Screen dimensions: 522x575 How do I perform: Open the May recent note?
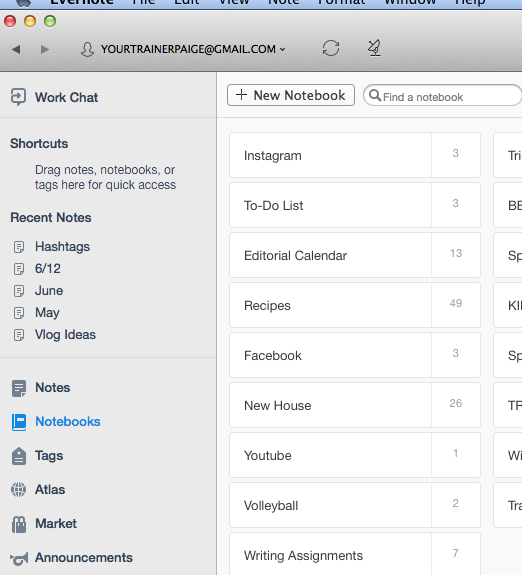(47, 313)
